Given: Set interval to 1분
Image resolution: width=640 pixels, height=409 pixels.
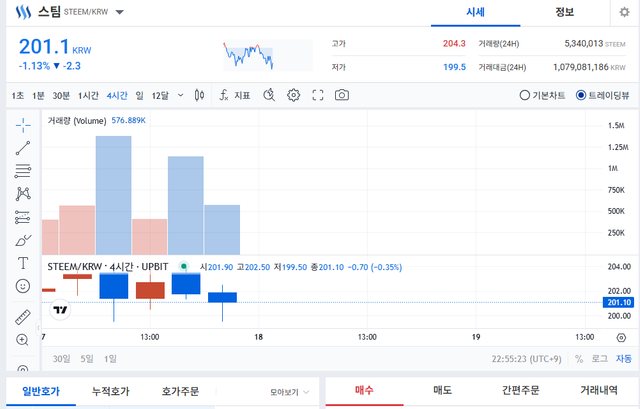Looking at the screenshot, I should pos(38,96).
